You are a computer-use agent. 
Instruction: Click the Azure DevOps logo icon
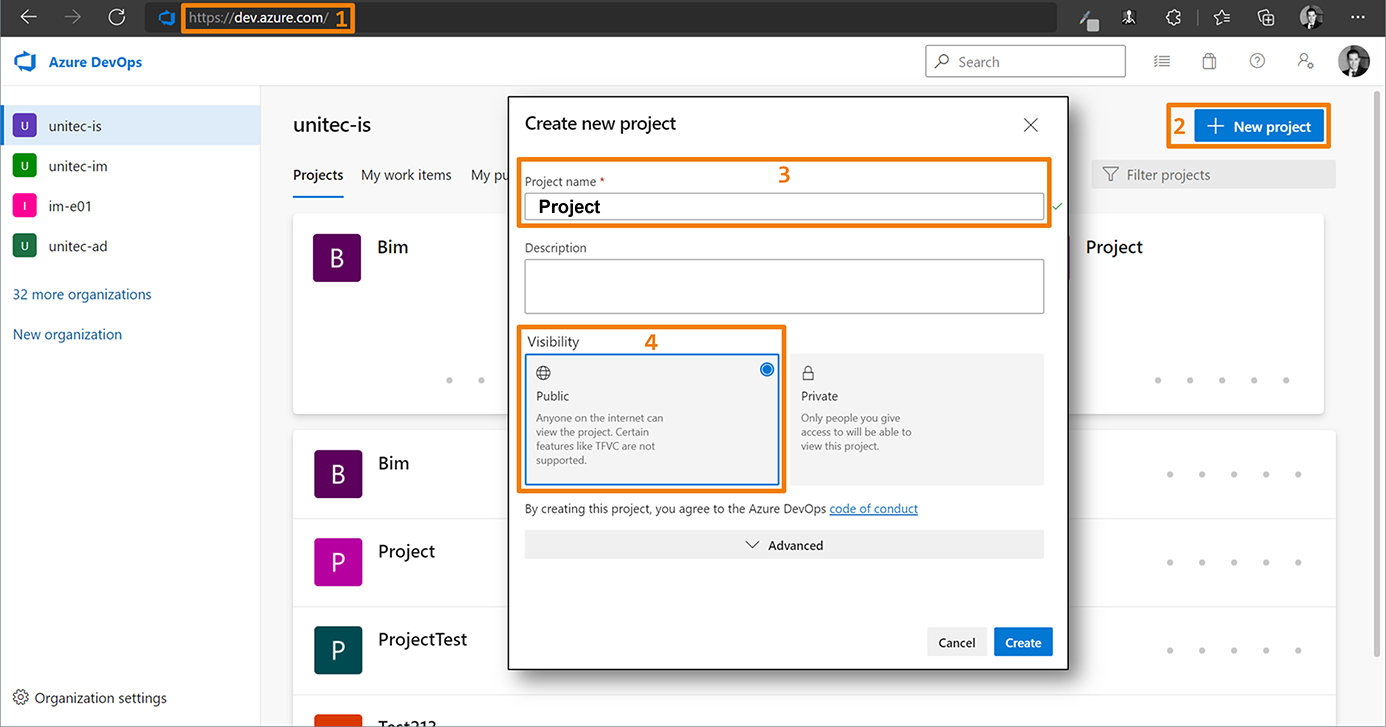[25, 62]
